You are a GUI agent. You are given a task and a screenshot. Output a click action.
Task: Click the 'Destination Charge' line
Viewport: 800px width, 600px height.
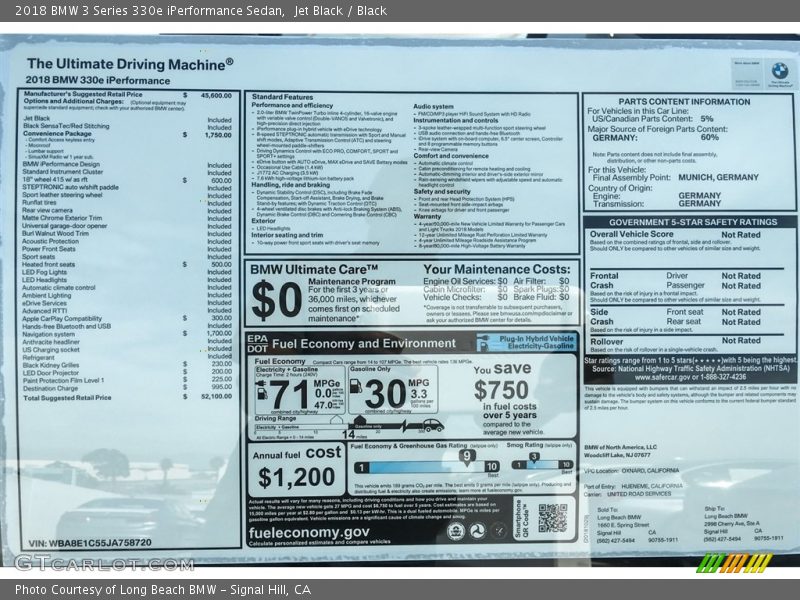click(51, 388)
